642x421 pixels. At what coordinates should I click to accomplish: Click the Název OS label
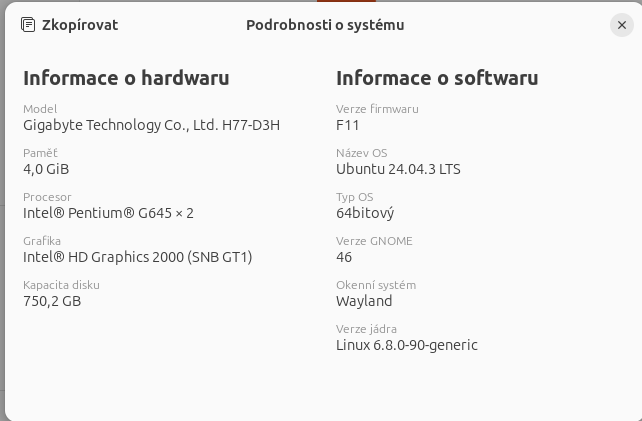tap(362, 153)
